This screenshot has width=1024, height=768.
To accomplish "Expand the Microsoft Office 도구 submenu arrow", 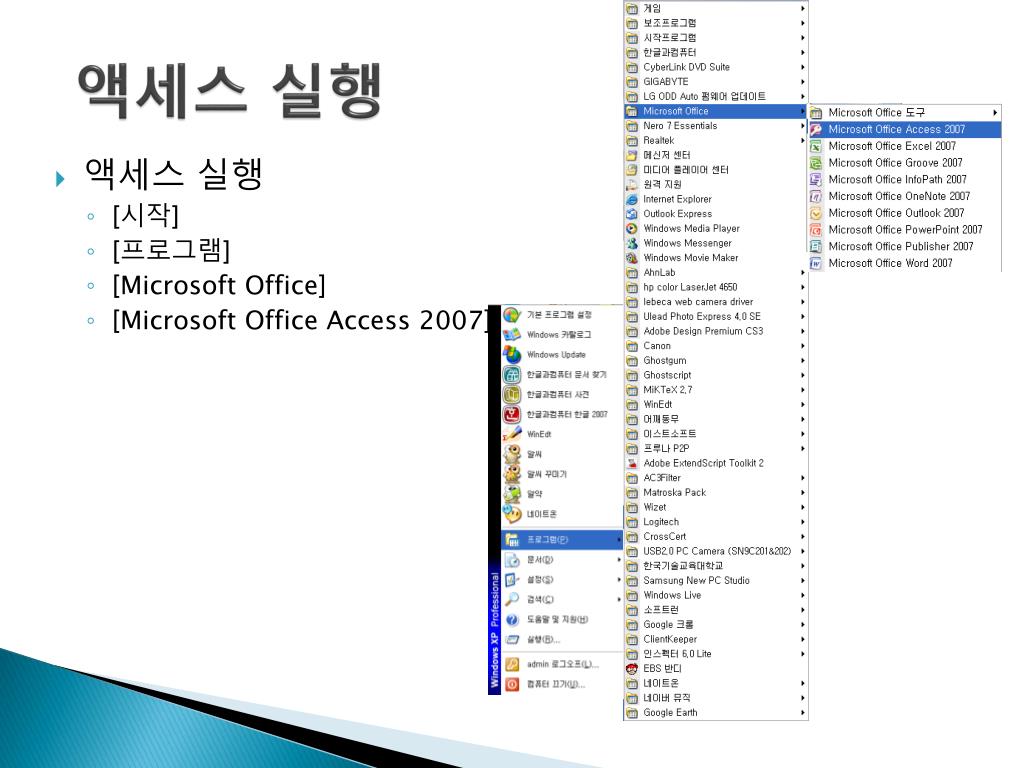I will click(995, 113).
